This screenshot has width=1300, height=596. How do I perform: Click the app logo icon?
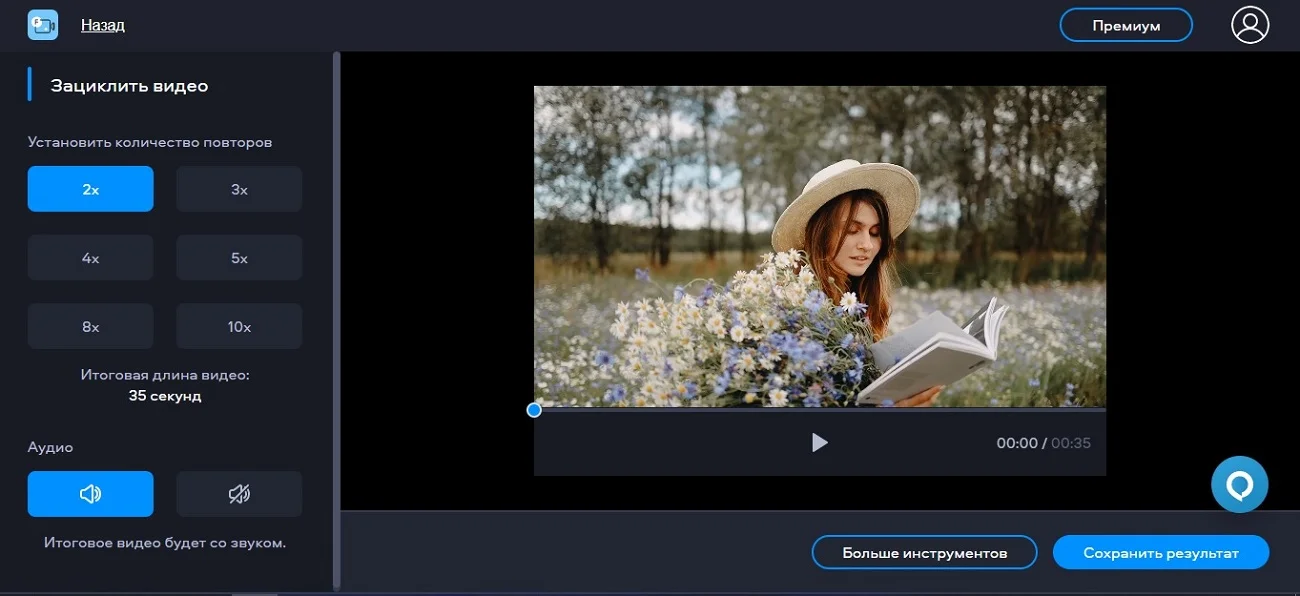43,25
